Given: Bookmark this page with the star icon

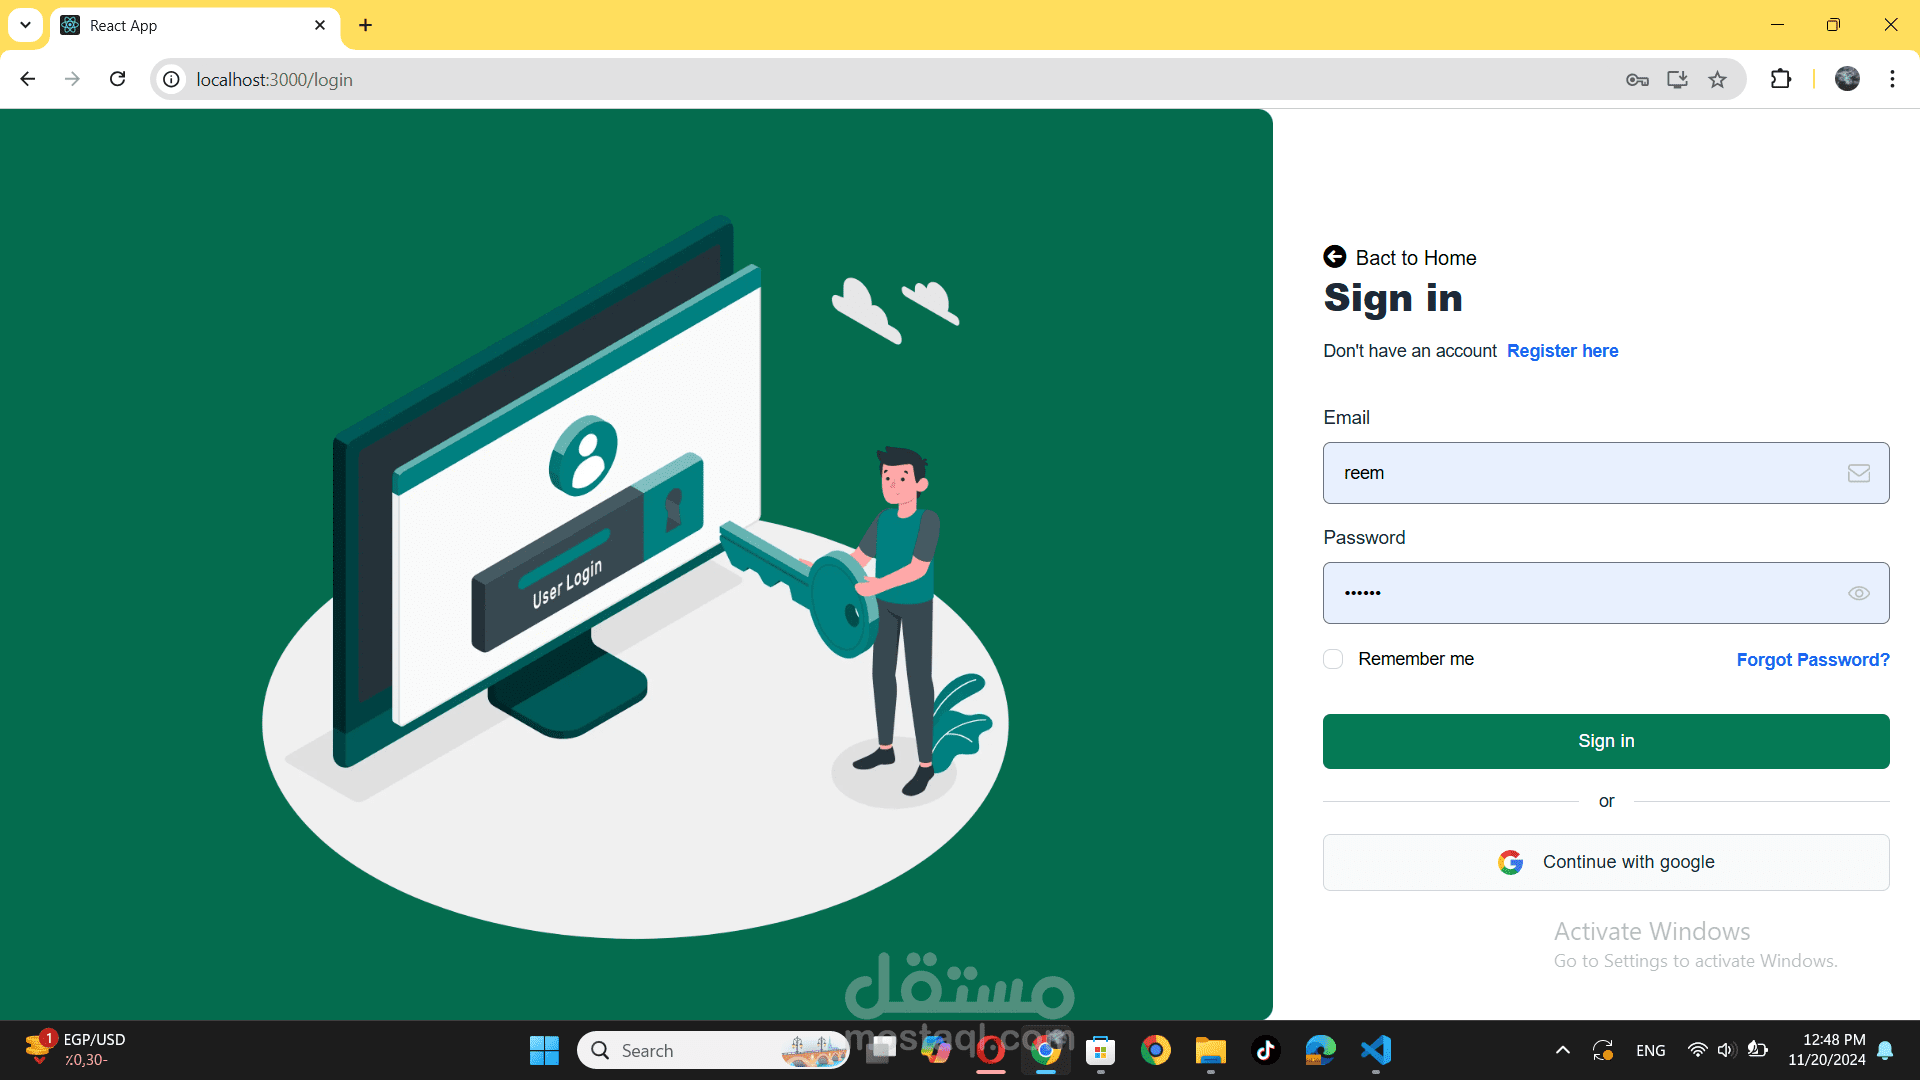Looking at the screenshot, I should pos(1717,80).
